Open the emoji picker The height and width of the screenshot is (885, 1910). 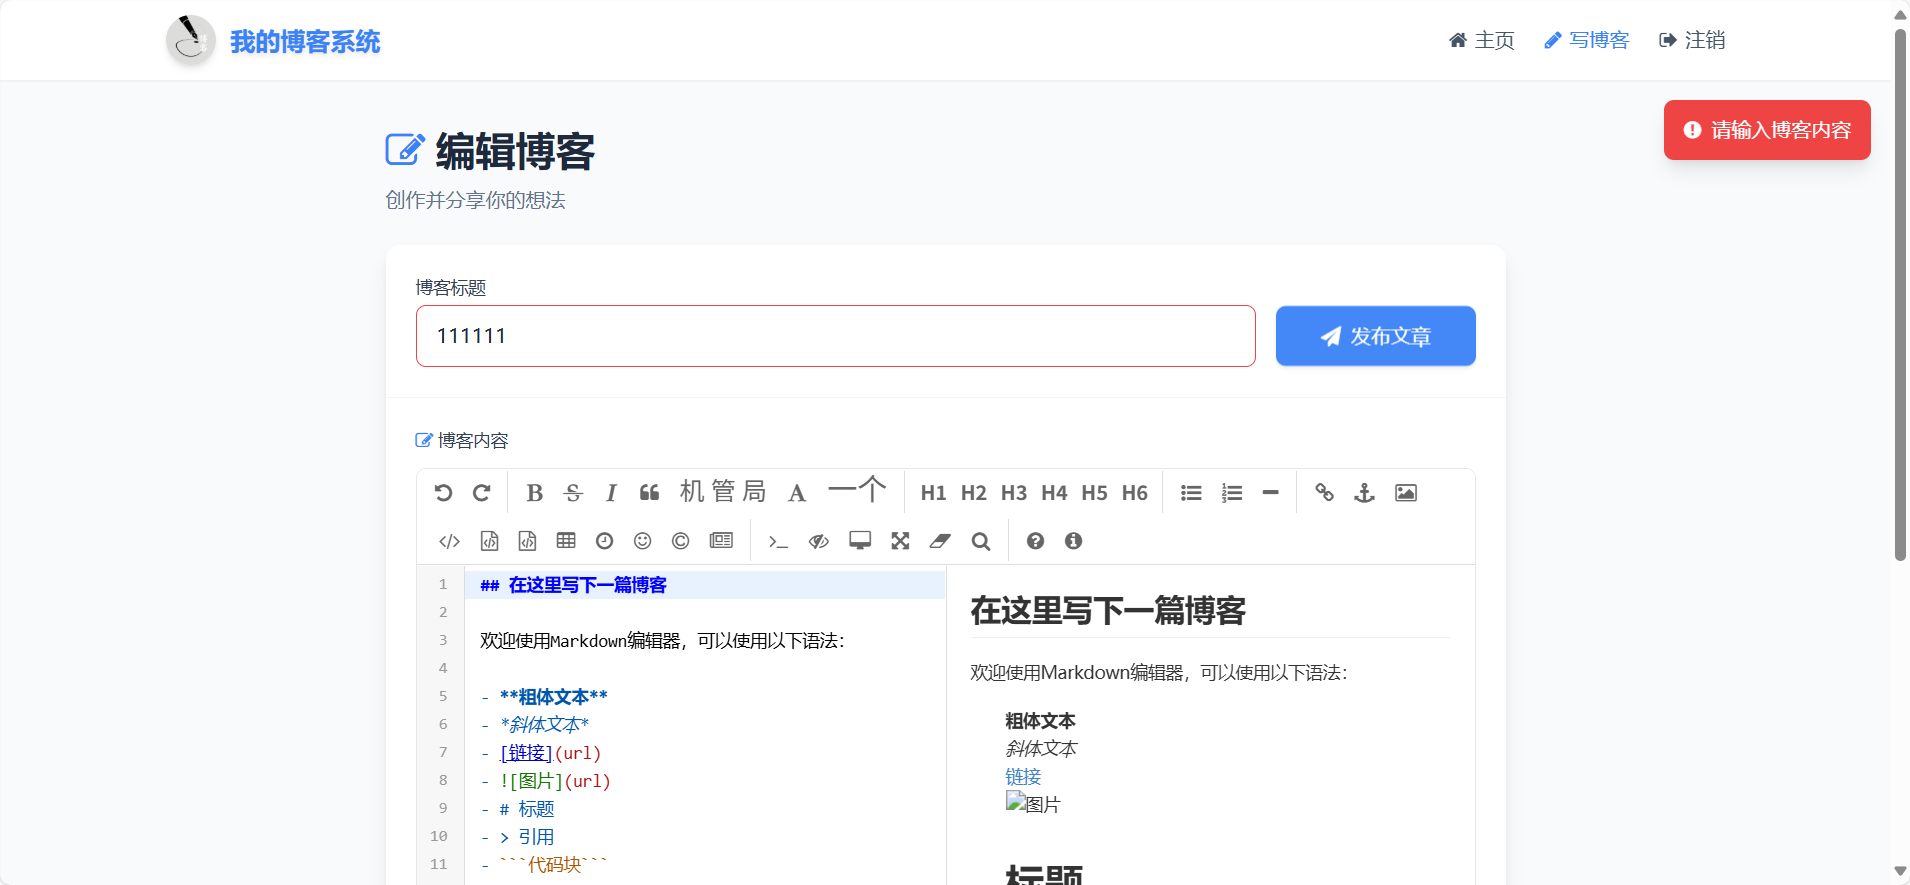643,541
